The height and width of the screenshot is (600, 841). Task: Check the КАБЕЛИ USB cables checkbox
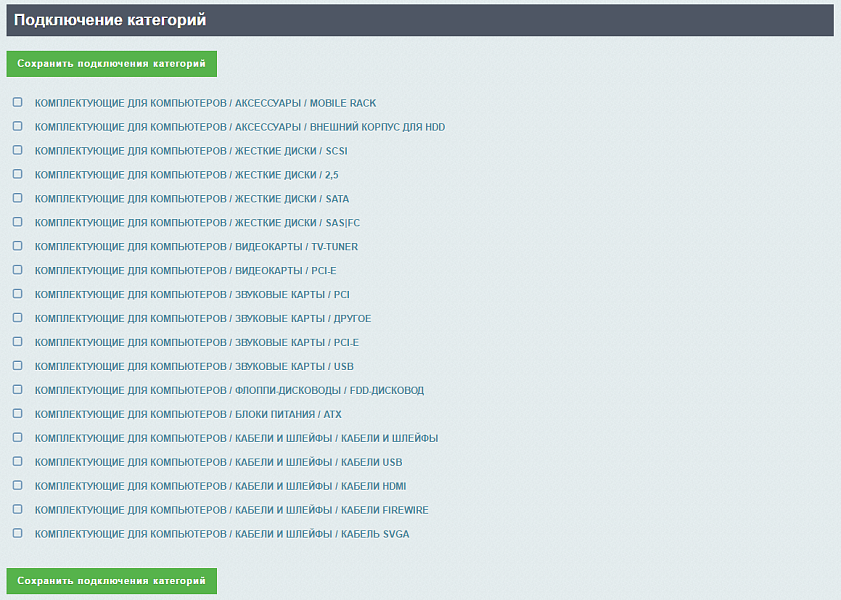tap(17, 462)
